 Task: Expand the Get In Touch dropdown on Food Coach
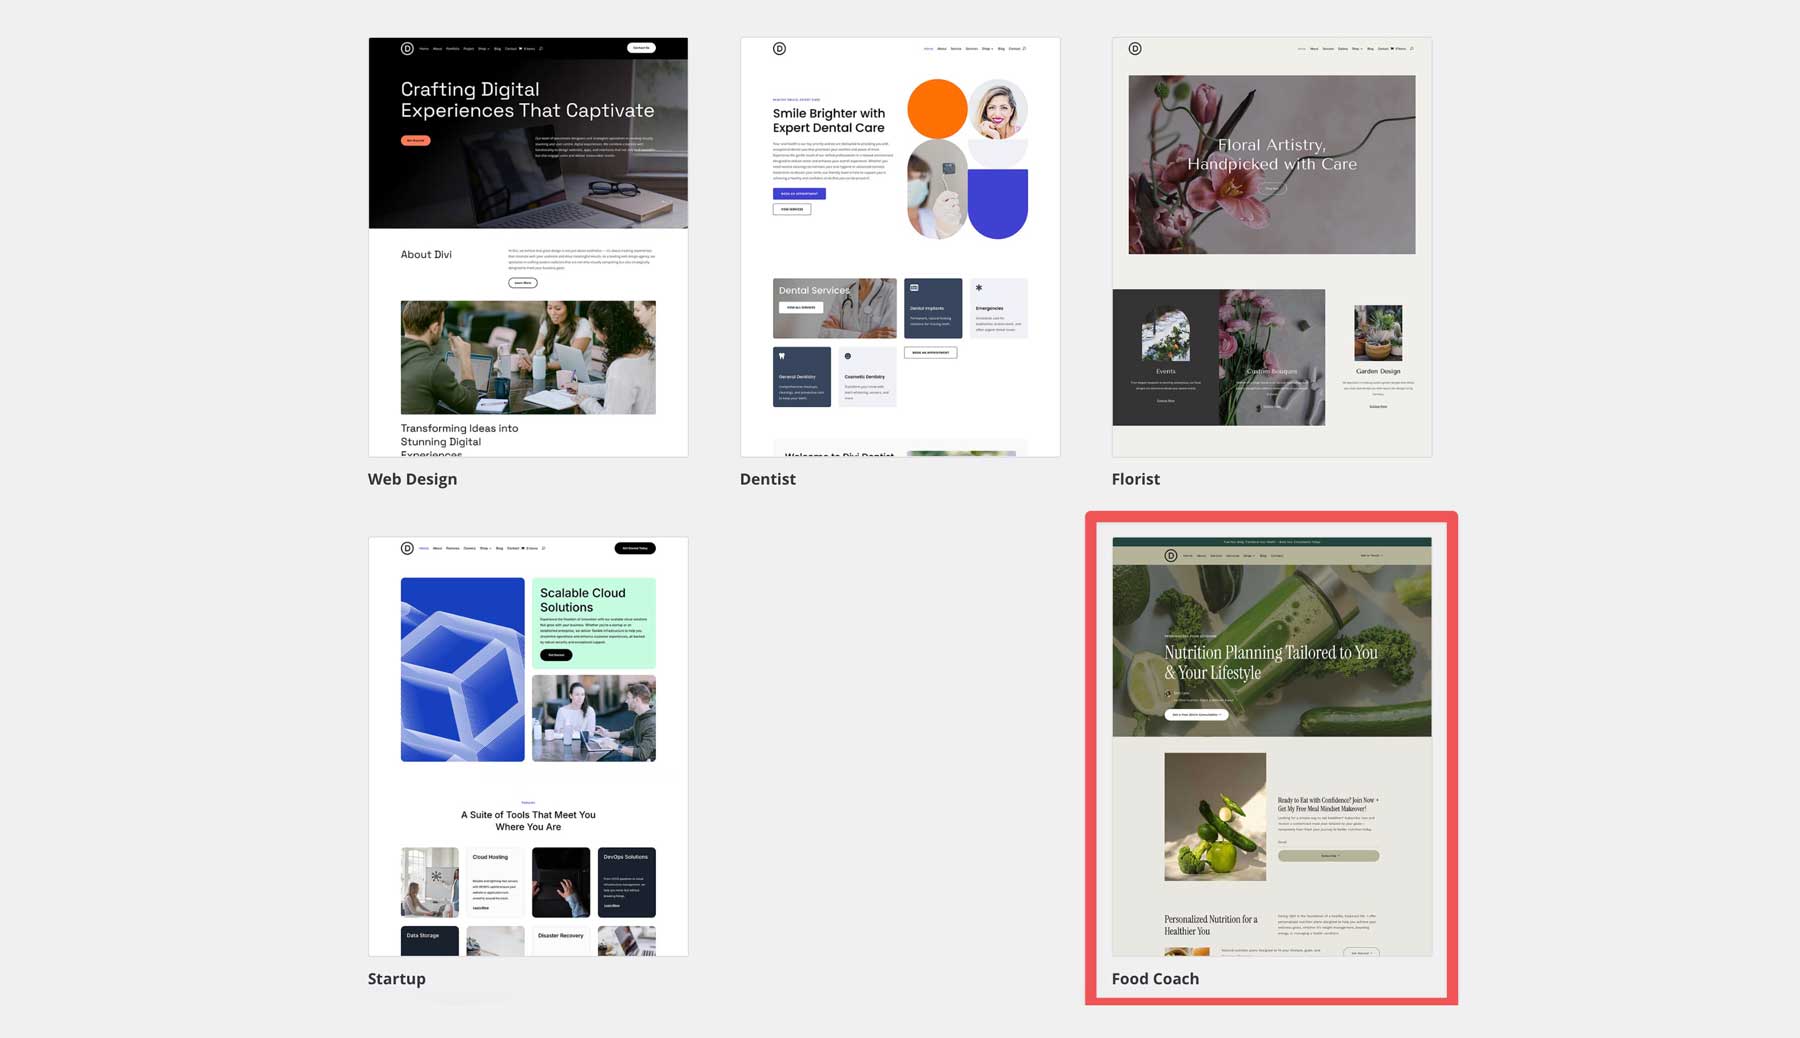point(1372,556)
